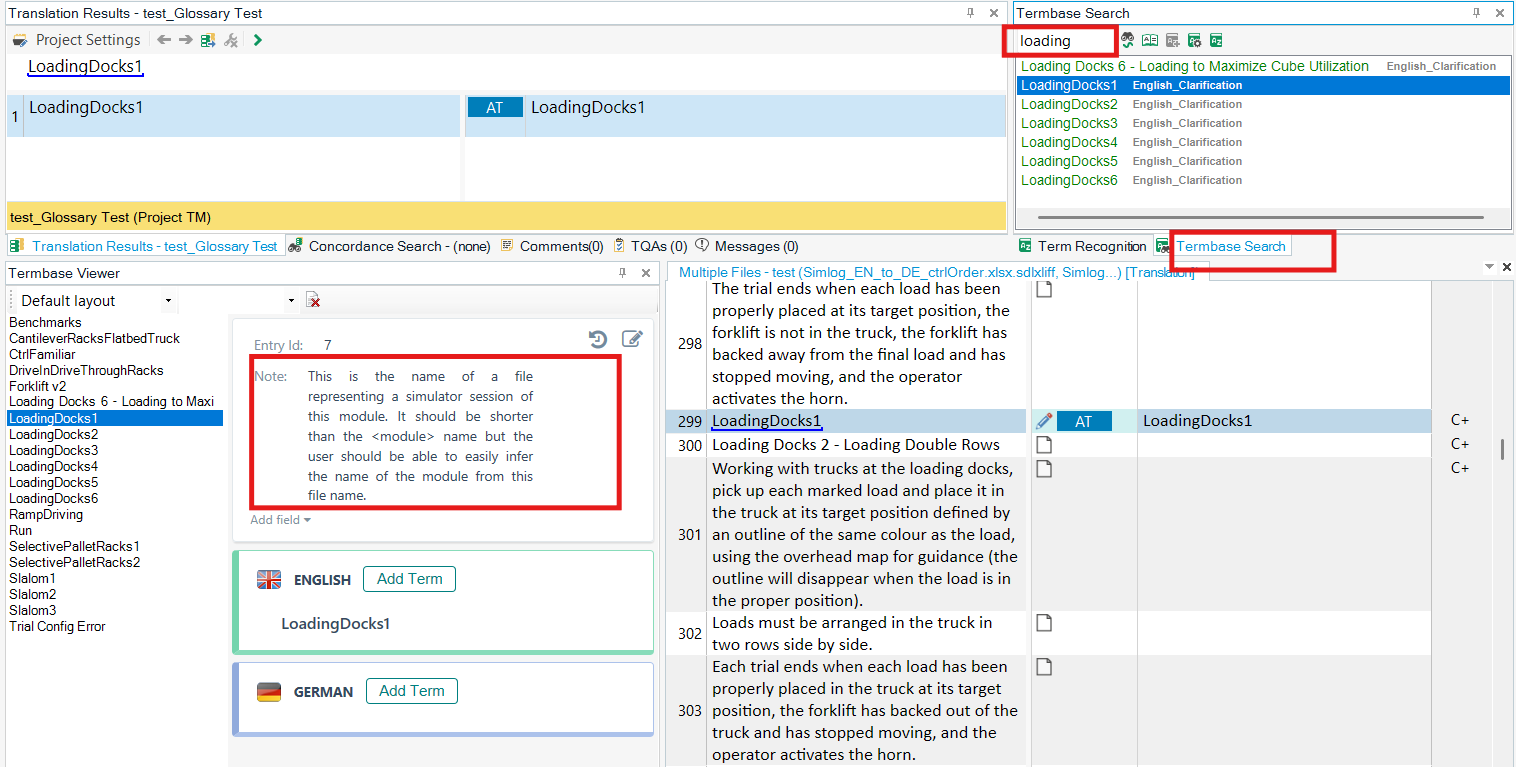
Task: Switch to Concordance Search tab
Action: click(389, 246)
